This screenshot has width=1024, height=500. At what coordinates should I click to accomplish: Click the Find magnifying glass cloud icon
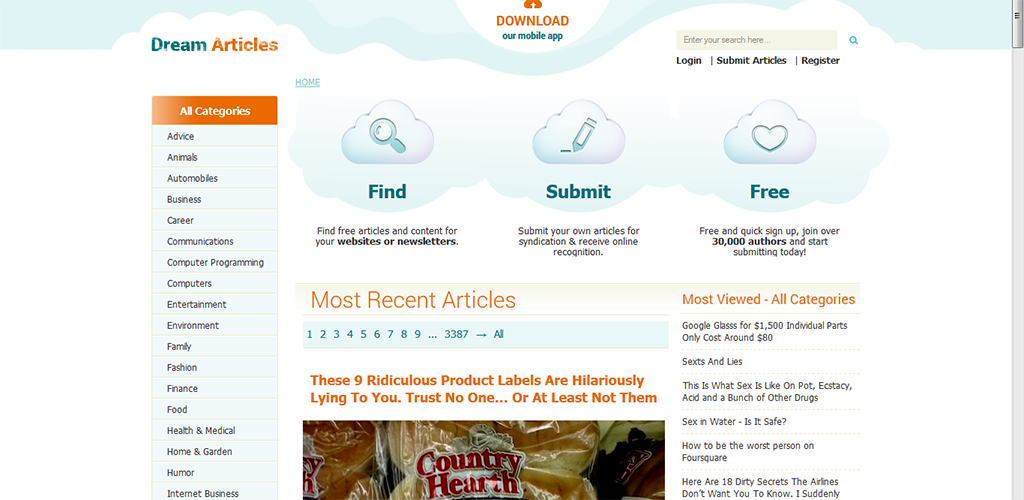[387, 133]
